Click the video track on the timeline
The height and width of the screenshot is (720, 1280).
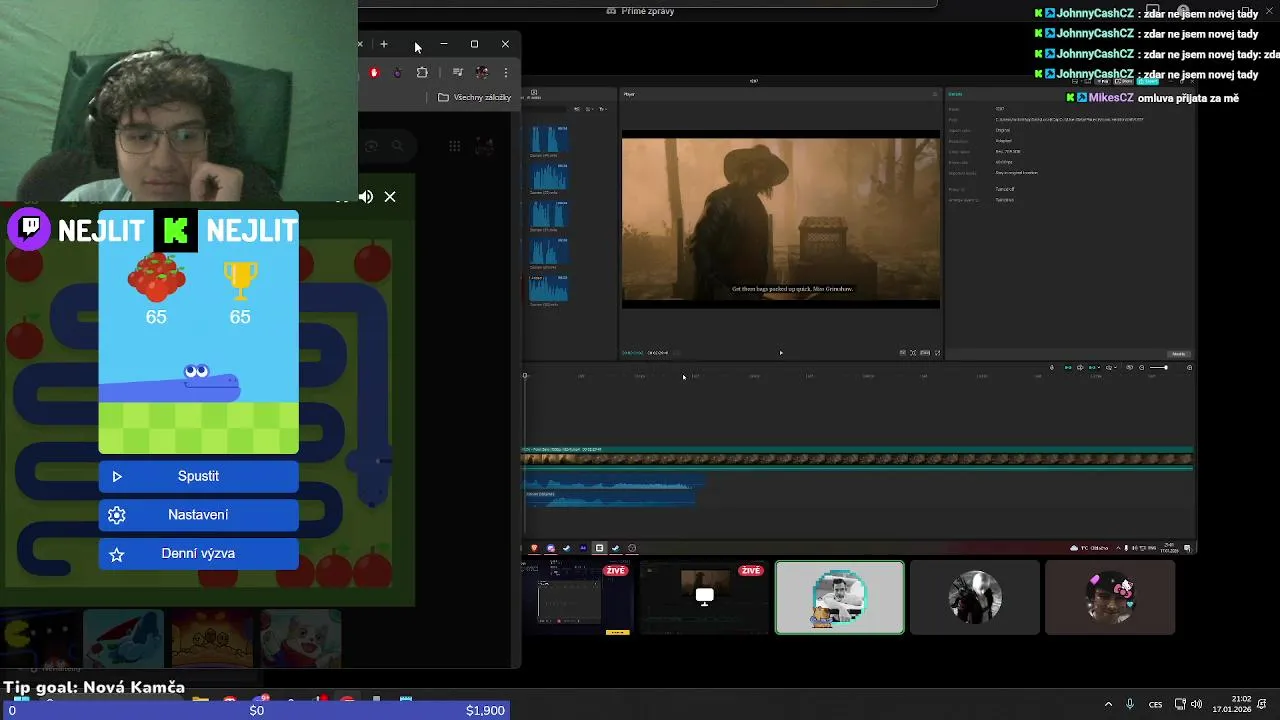tap(858, 459)
